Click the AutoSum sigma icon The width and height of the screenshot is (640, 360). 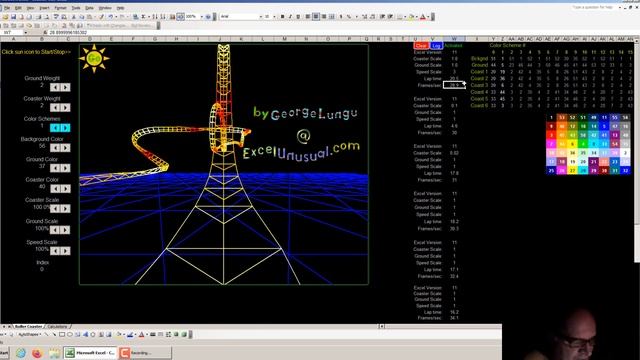[143, 17]
